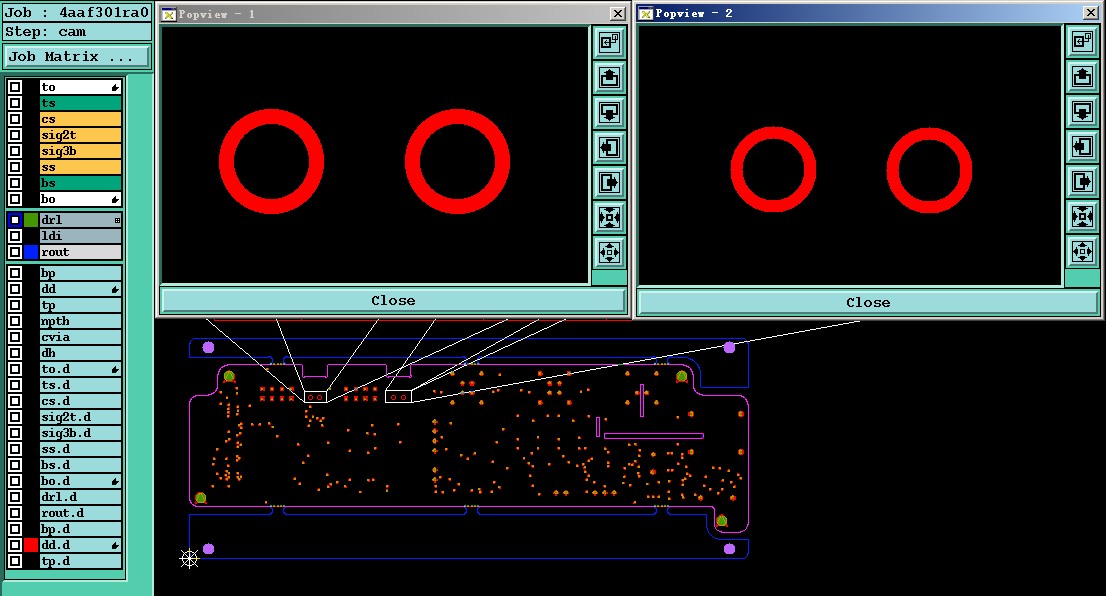This screenshot has height=596, width=1106.
Task: Click the 'Job : 4aaf301ra0' label
Action: (77, 13)
